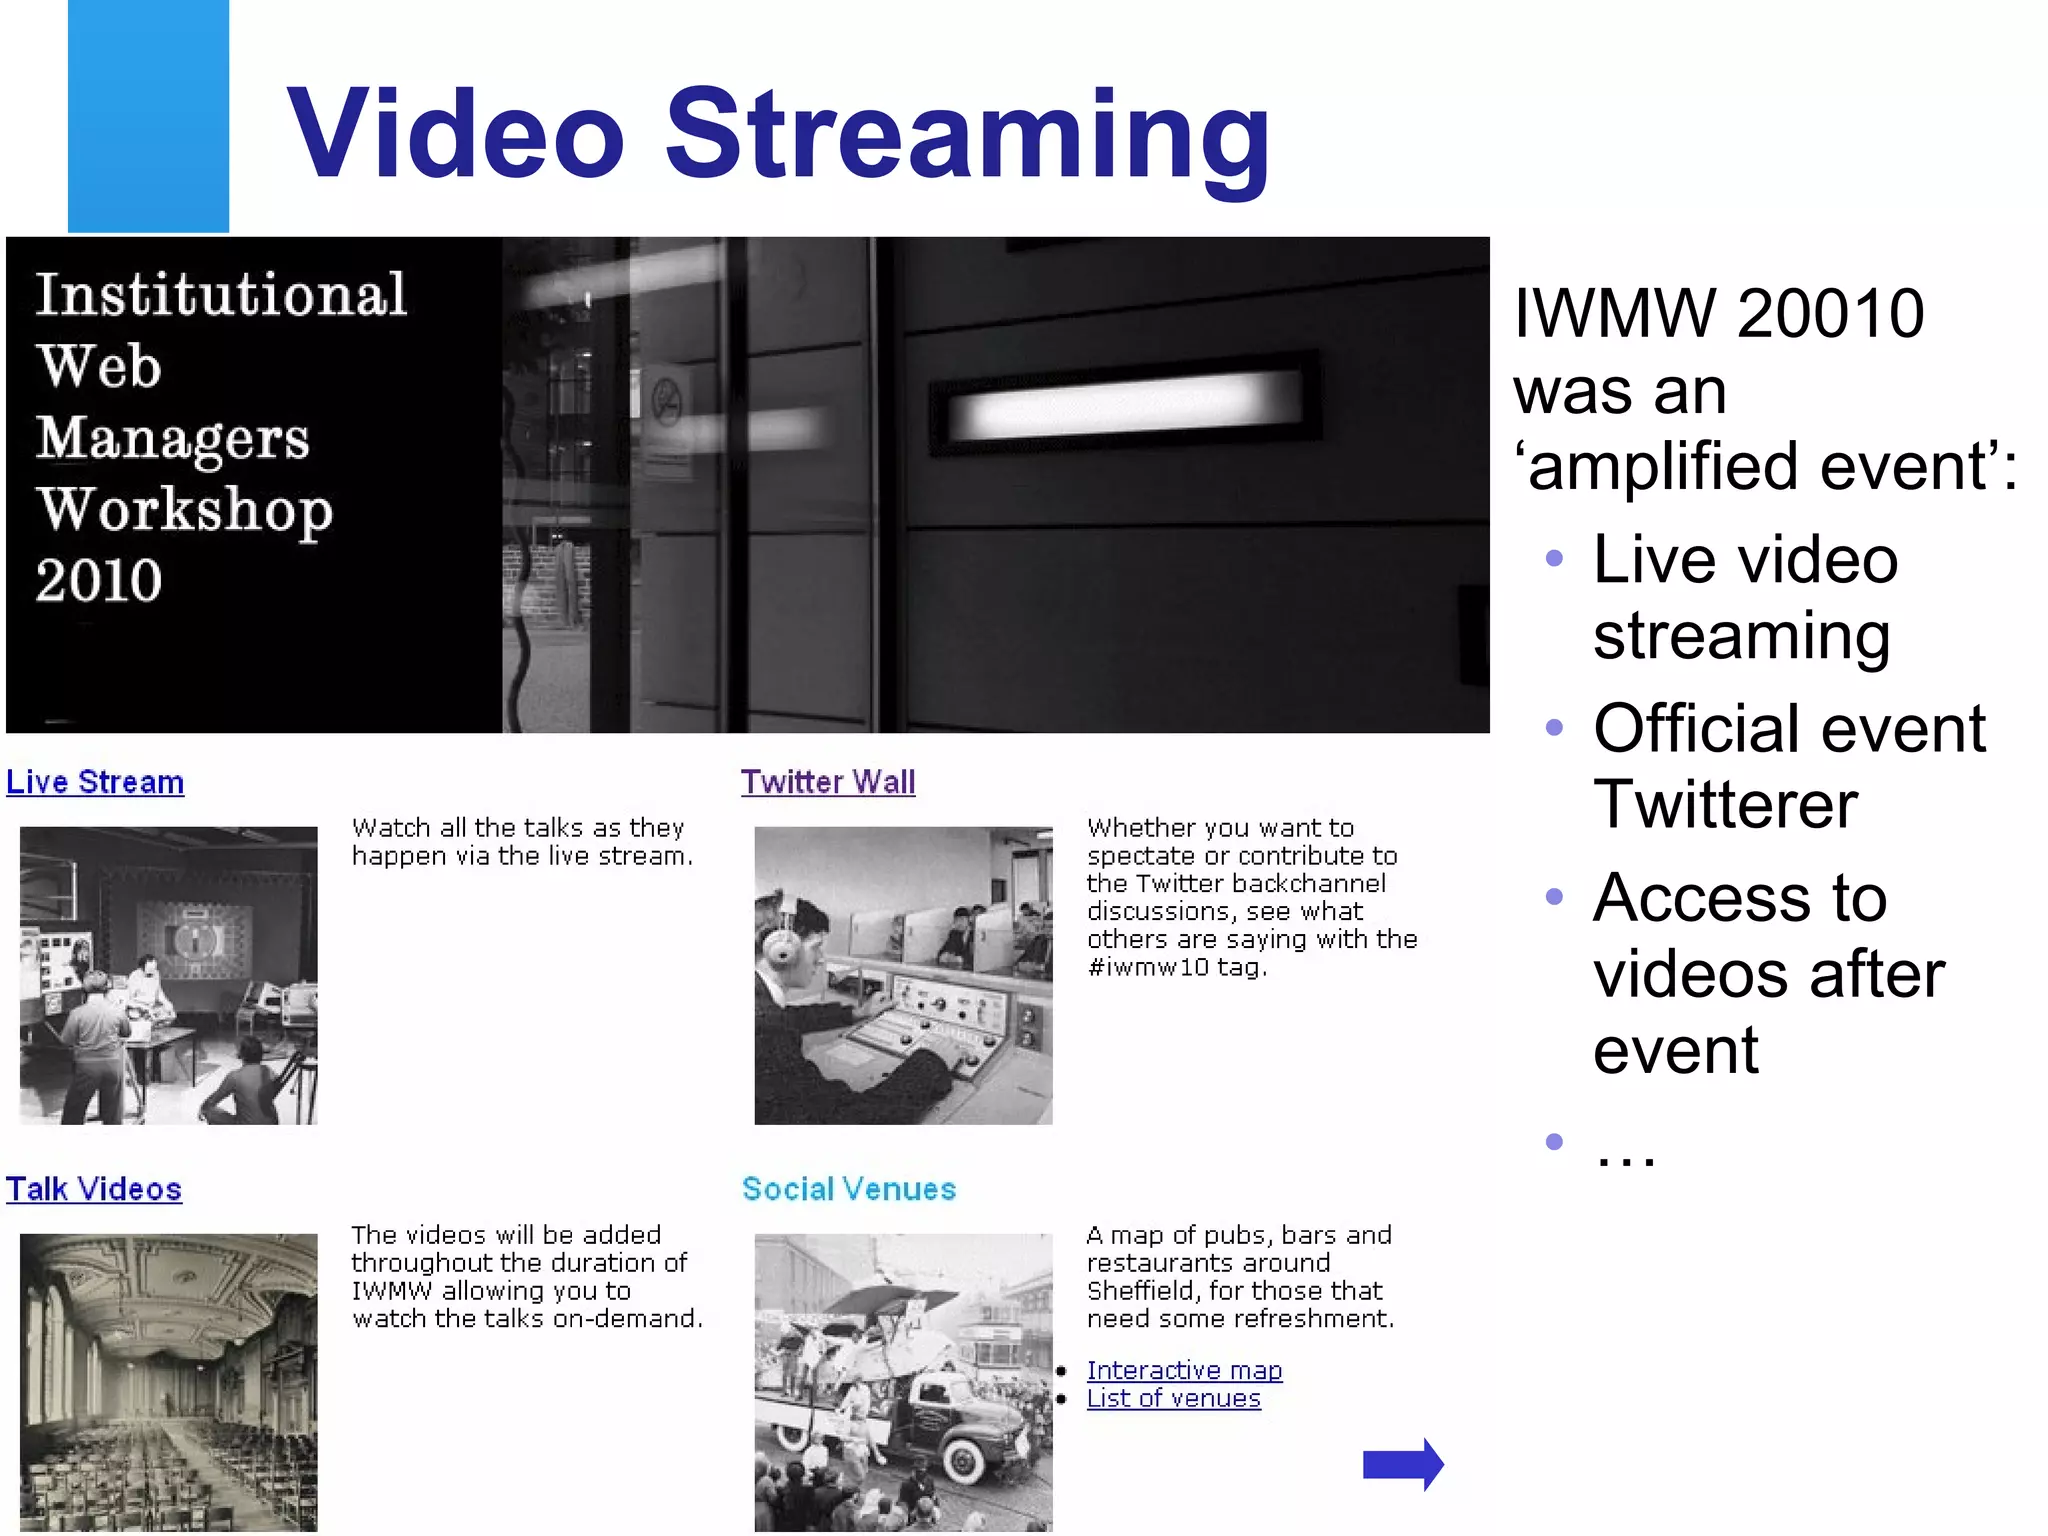Viewport: 2048px width, 1536px height.
Task: Click the Institutional Web Managers Workshop banner
Action: (x=220, y=437)
